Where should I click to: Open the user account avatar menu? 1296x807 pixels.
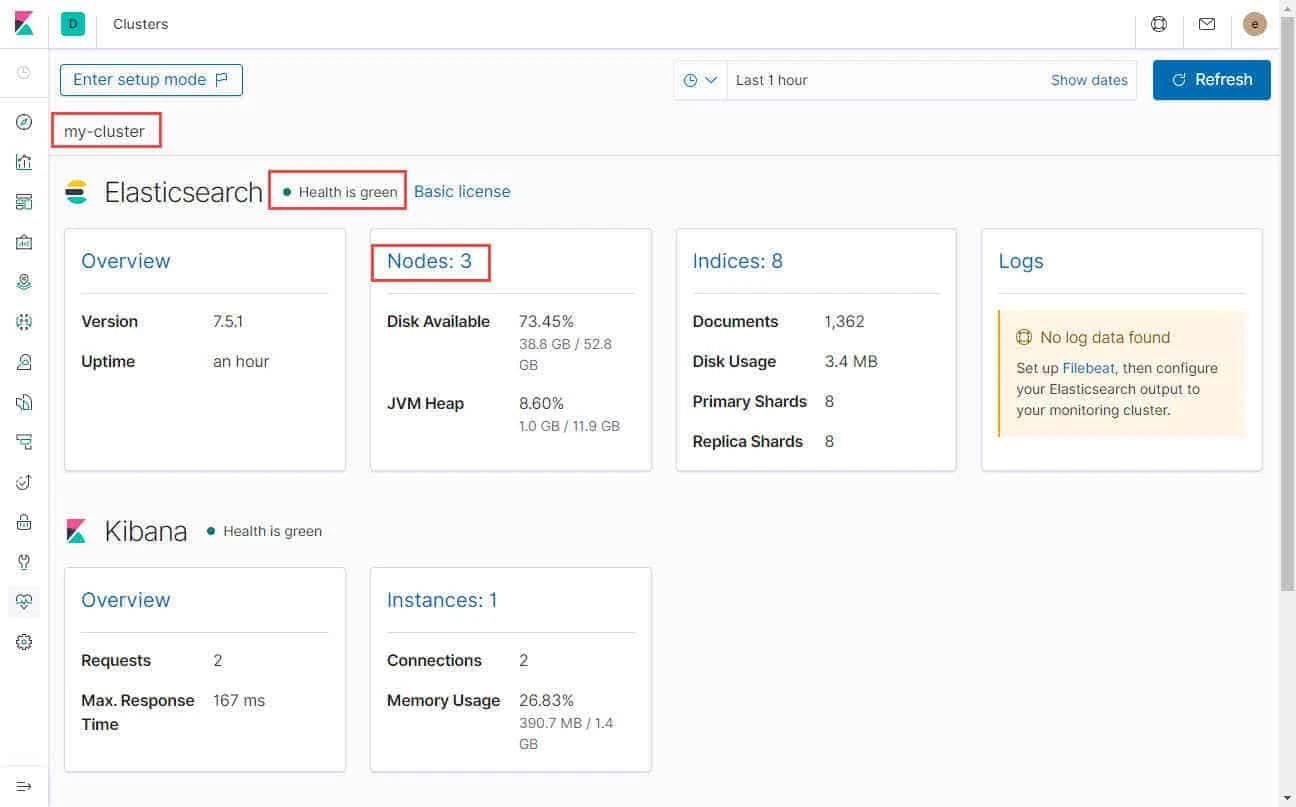pos(1254,23)
